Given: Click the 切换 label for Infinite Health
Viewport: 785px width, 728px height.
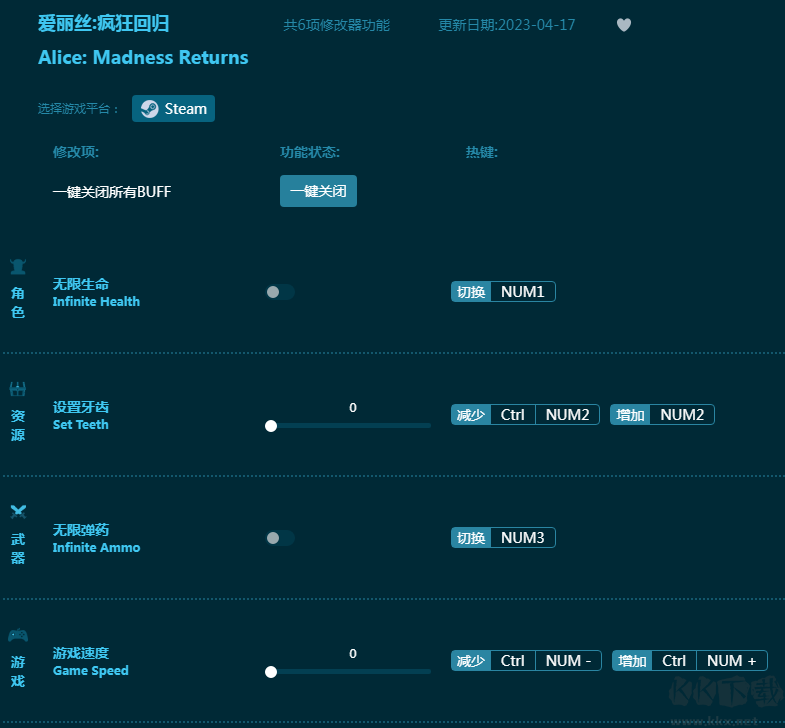Looking at the screenshot, I should click(471, 292).
